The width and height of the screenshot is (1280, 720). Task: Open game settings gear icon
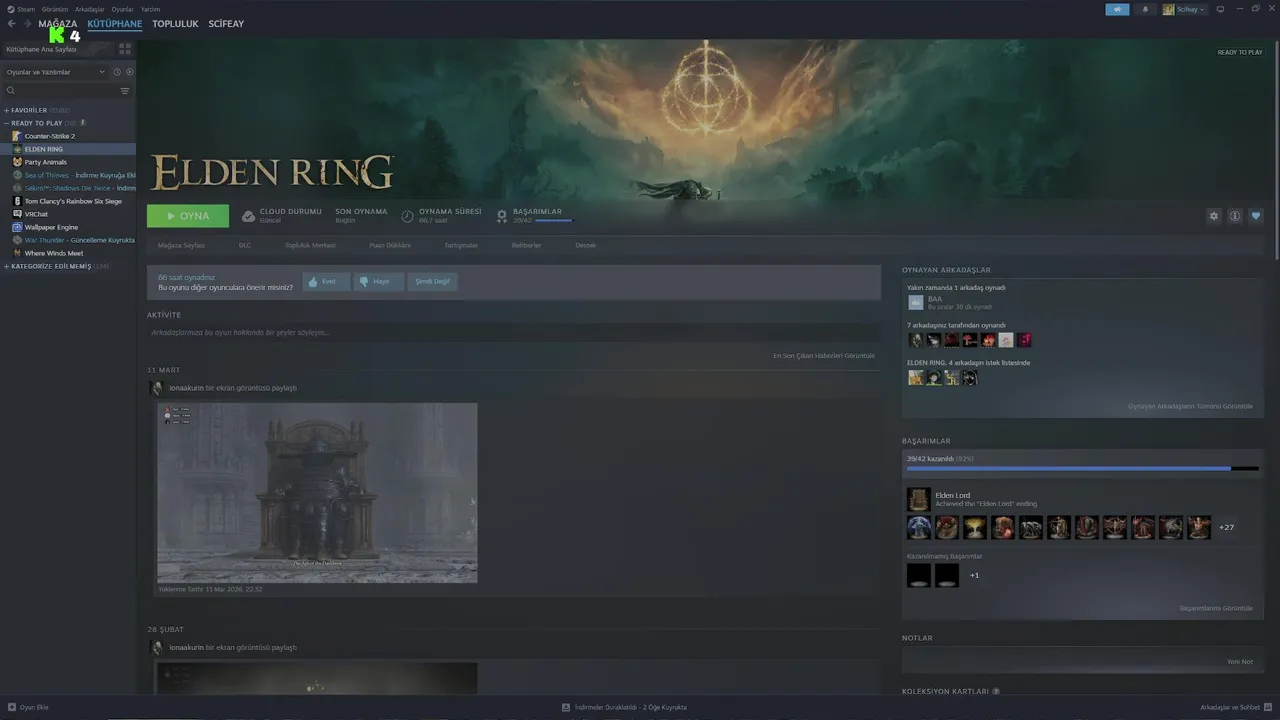click(1214, 216)
